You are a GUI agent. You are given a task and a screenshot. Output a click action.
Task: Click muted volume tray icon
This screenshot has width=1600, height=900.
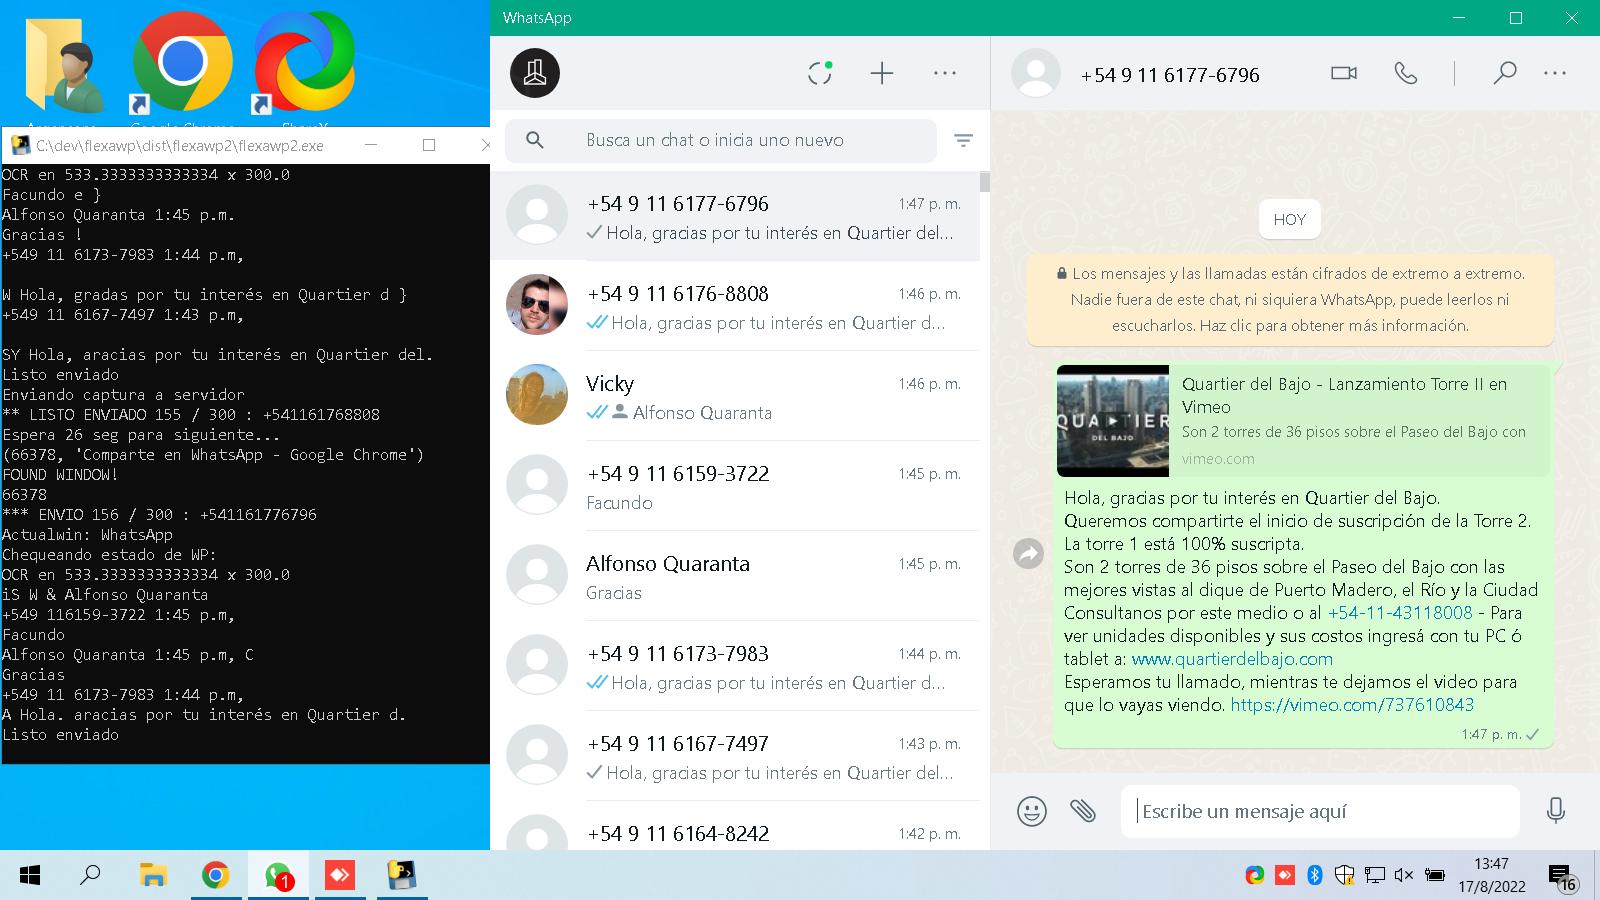coord(1404,875)
